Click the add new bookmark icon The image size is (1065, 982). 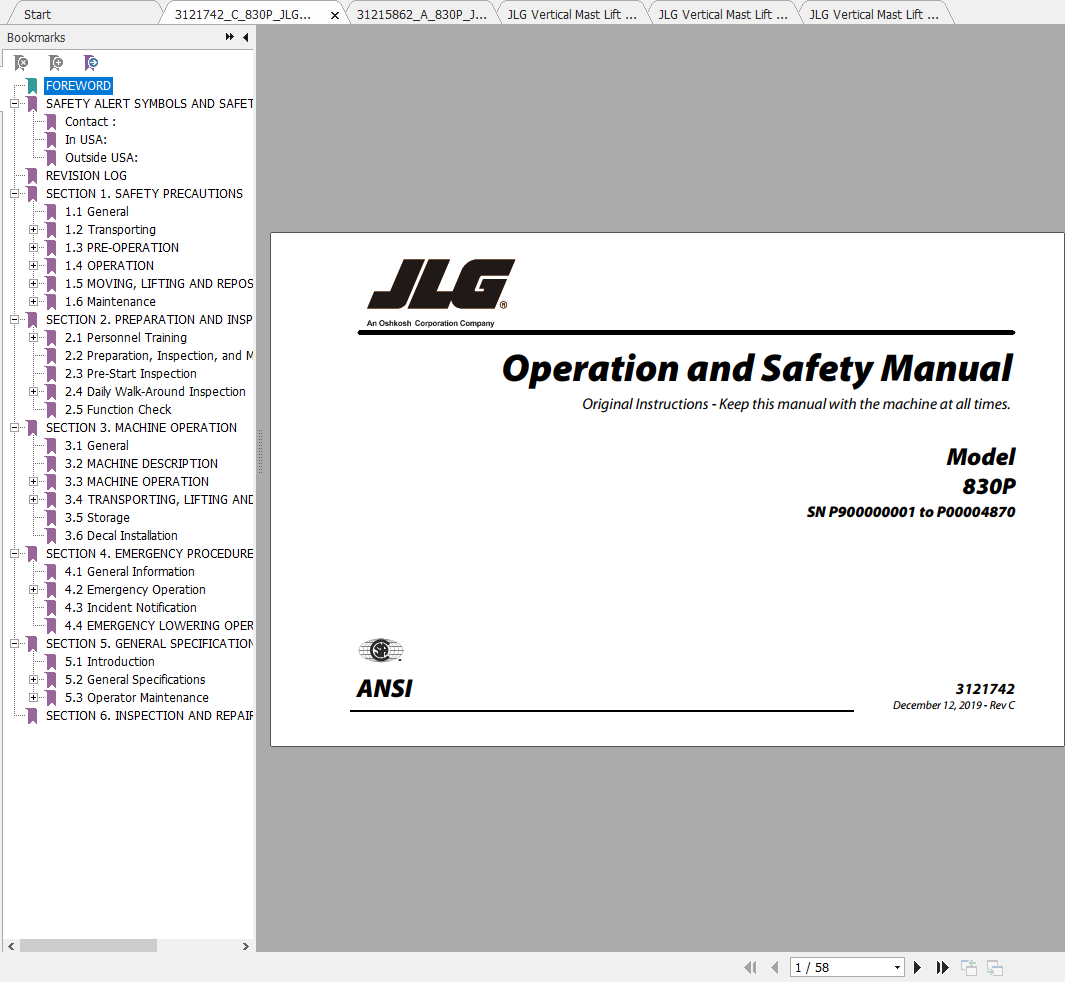(x=56, y=63)
